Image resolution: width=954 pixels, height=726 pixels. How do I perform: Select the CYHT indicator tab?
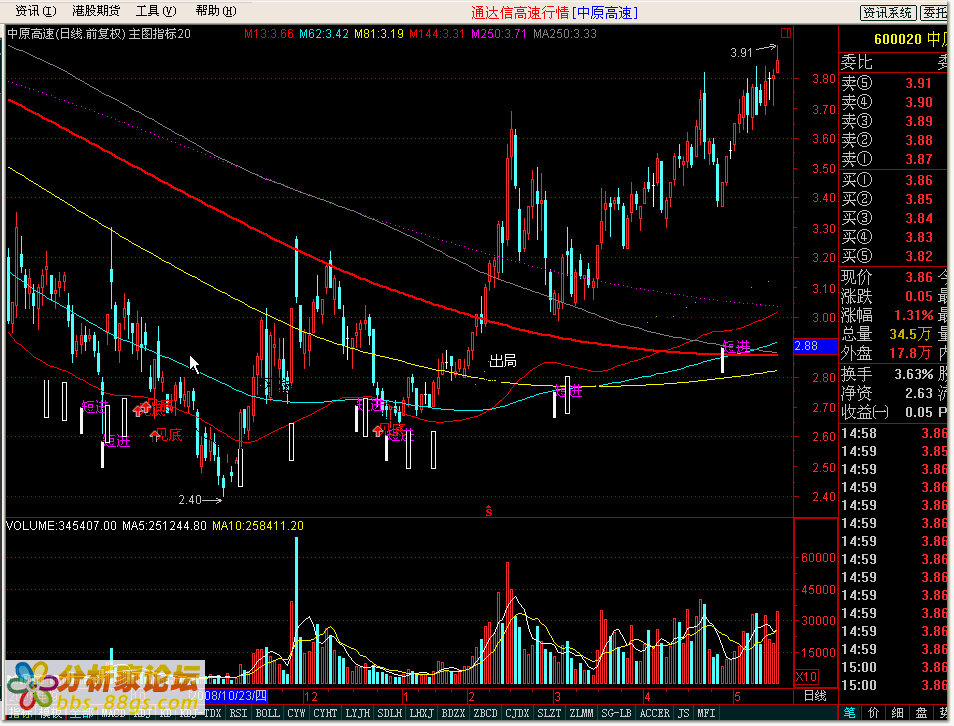pos(326,713)
